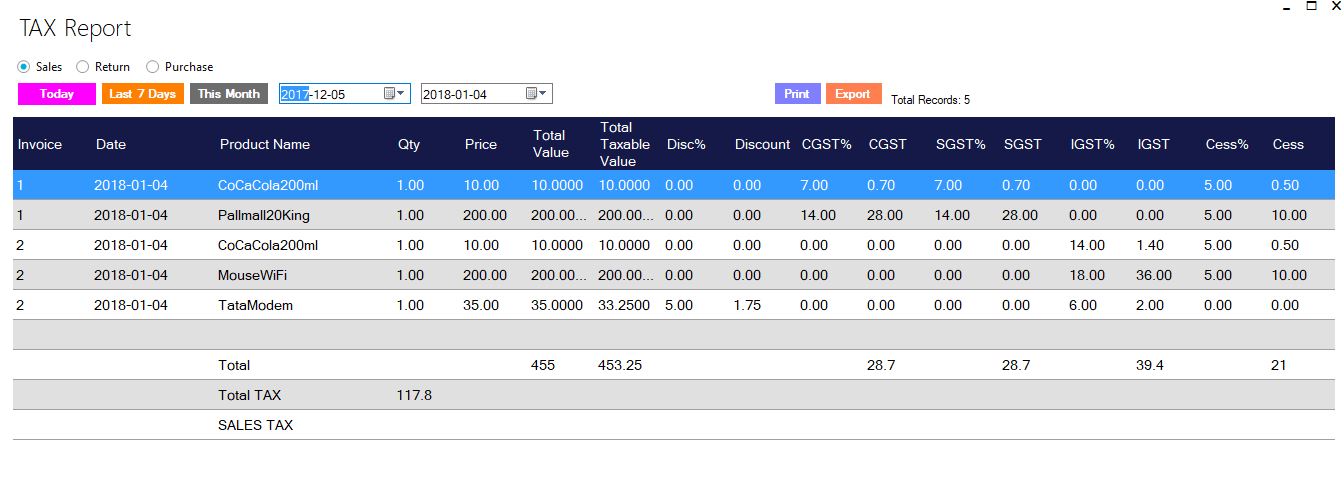Image resolution: width=1344 pixels, height=481 pixels.
Task: Maximize the TAX Report window
Action: [1311, 6]
